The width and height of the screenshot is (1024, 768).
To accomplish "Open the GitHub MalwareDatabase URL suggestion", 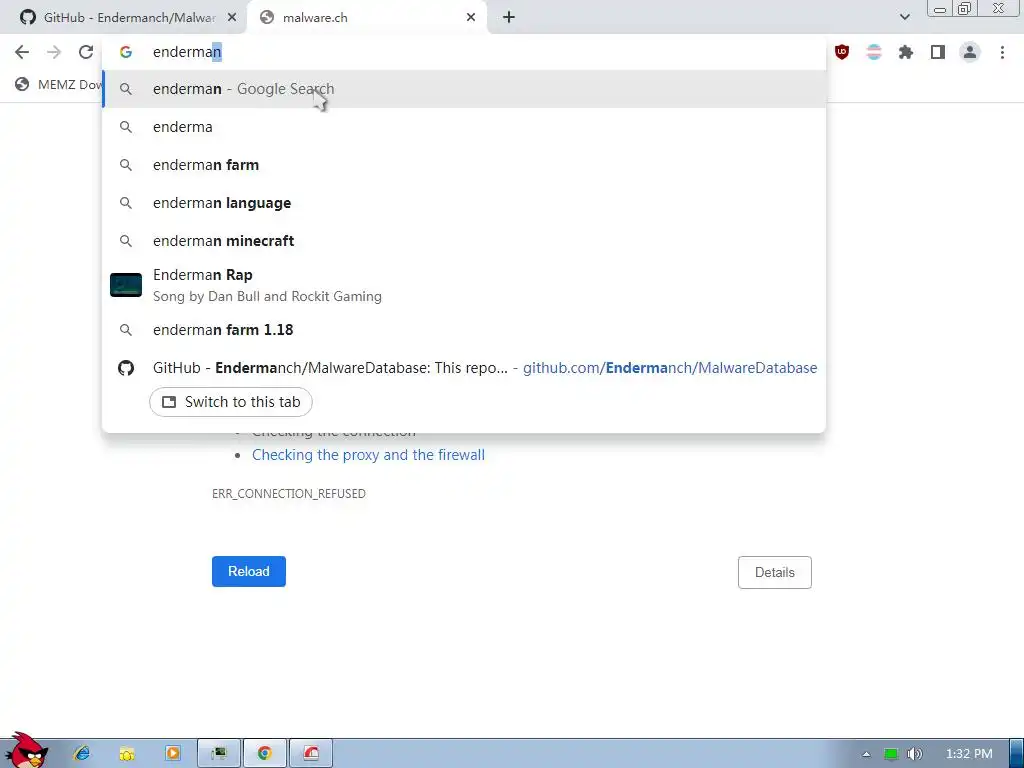I will (464, 368).
